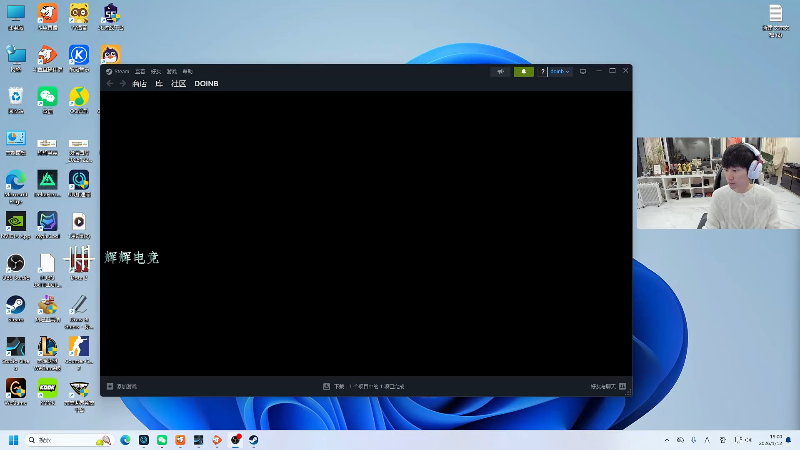The width and height of the screenshot is (800, 450).
Task: Open Microsoft Edge from the taskbar
Action: point(125,440)
